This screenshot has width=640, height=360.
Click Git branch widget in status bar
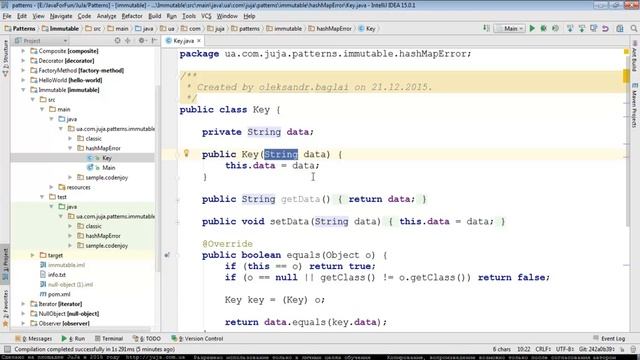[x=596, y=349]
